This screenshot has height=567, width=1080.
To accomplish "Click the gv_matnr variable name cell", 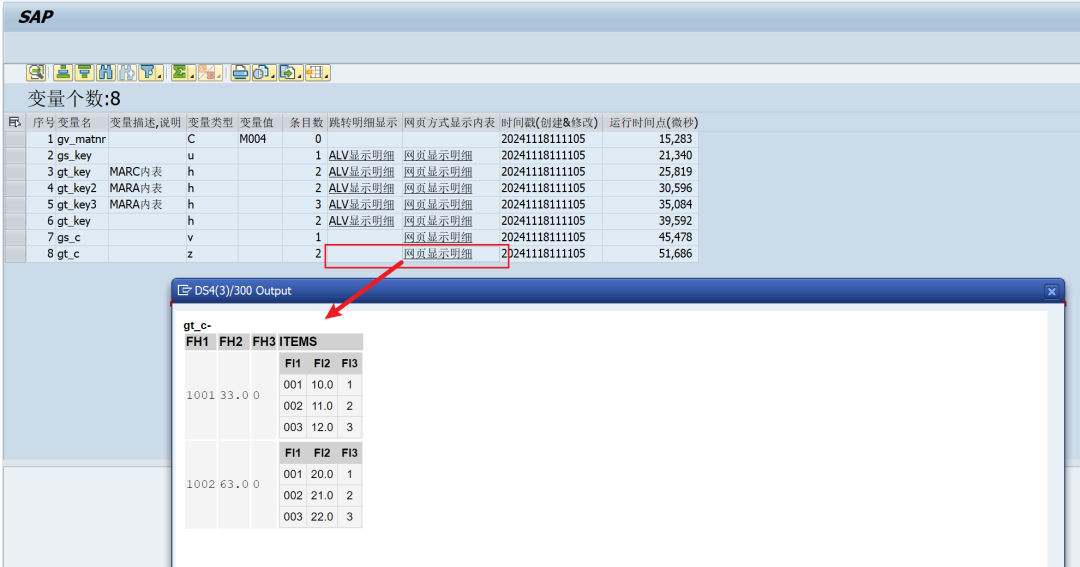I will (x=81, y=139).
